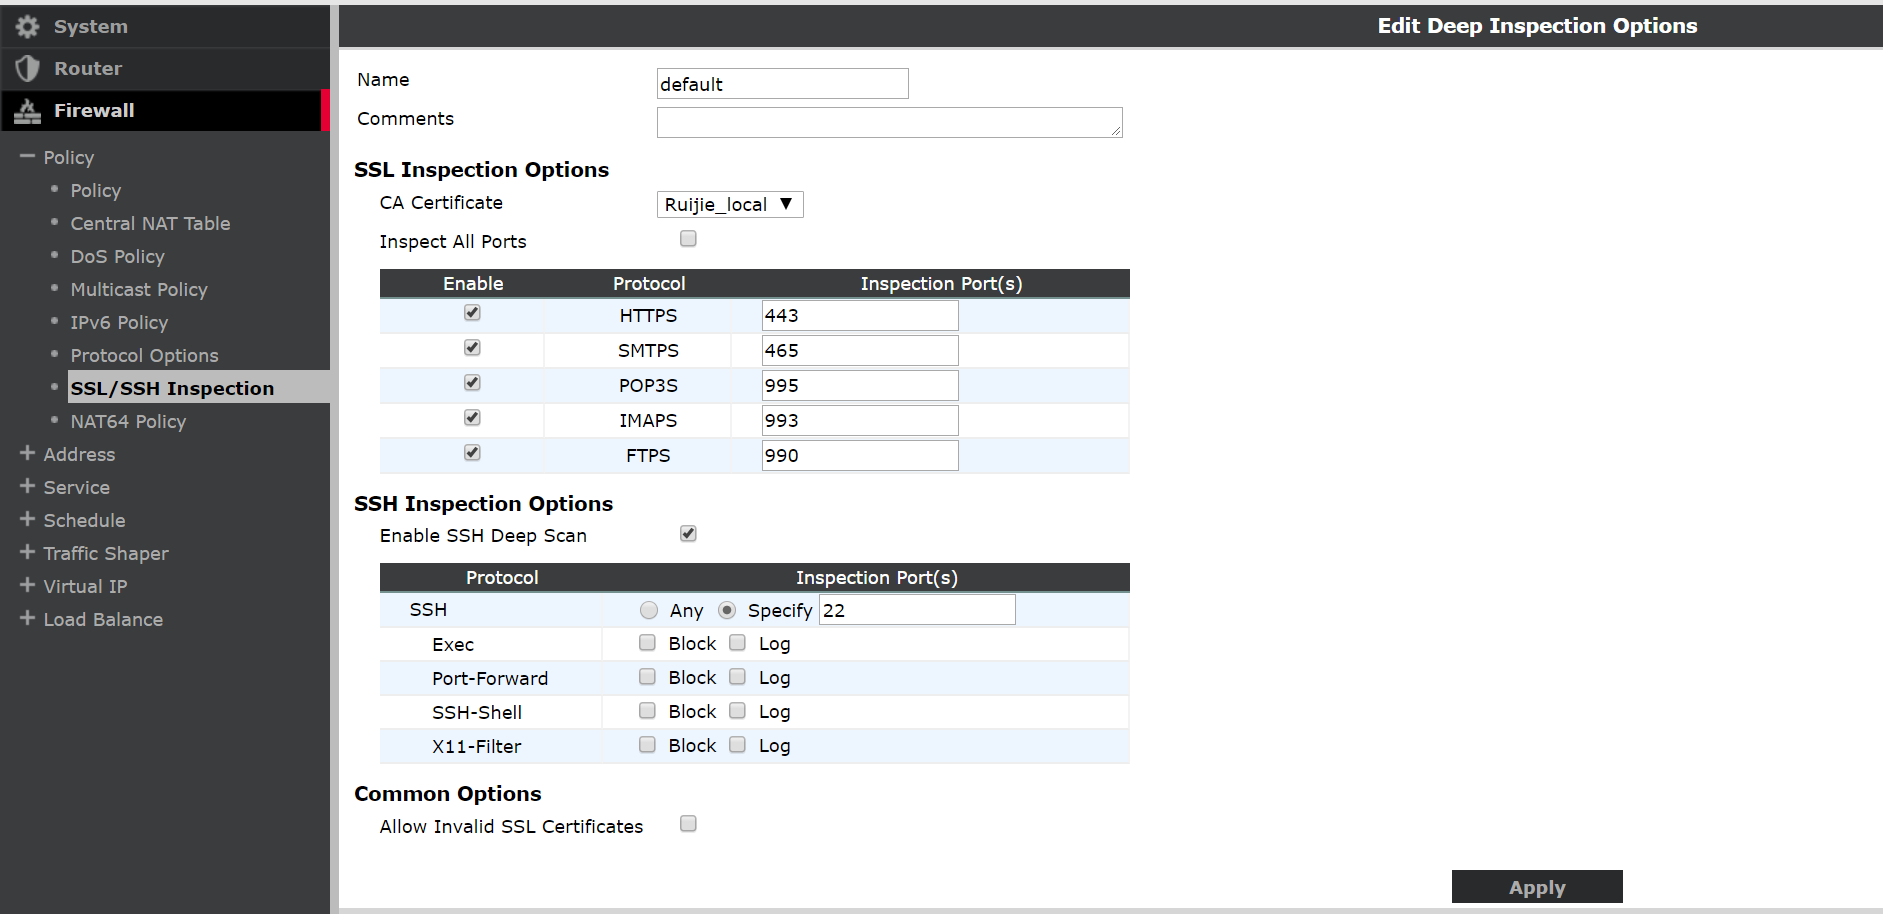This screenshot has height=914, width=1883.
Task: Click the Router shield icon
Action: point(27,69)
